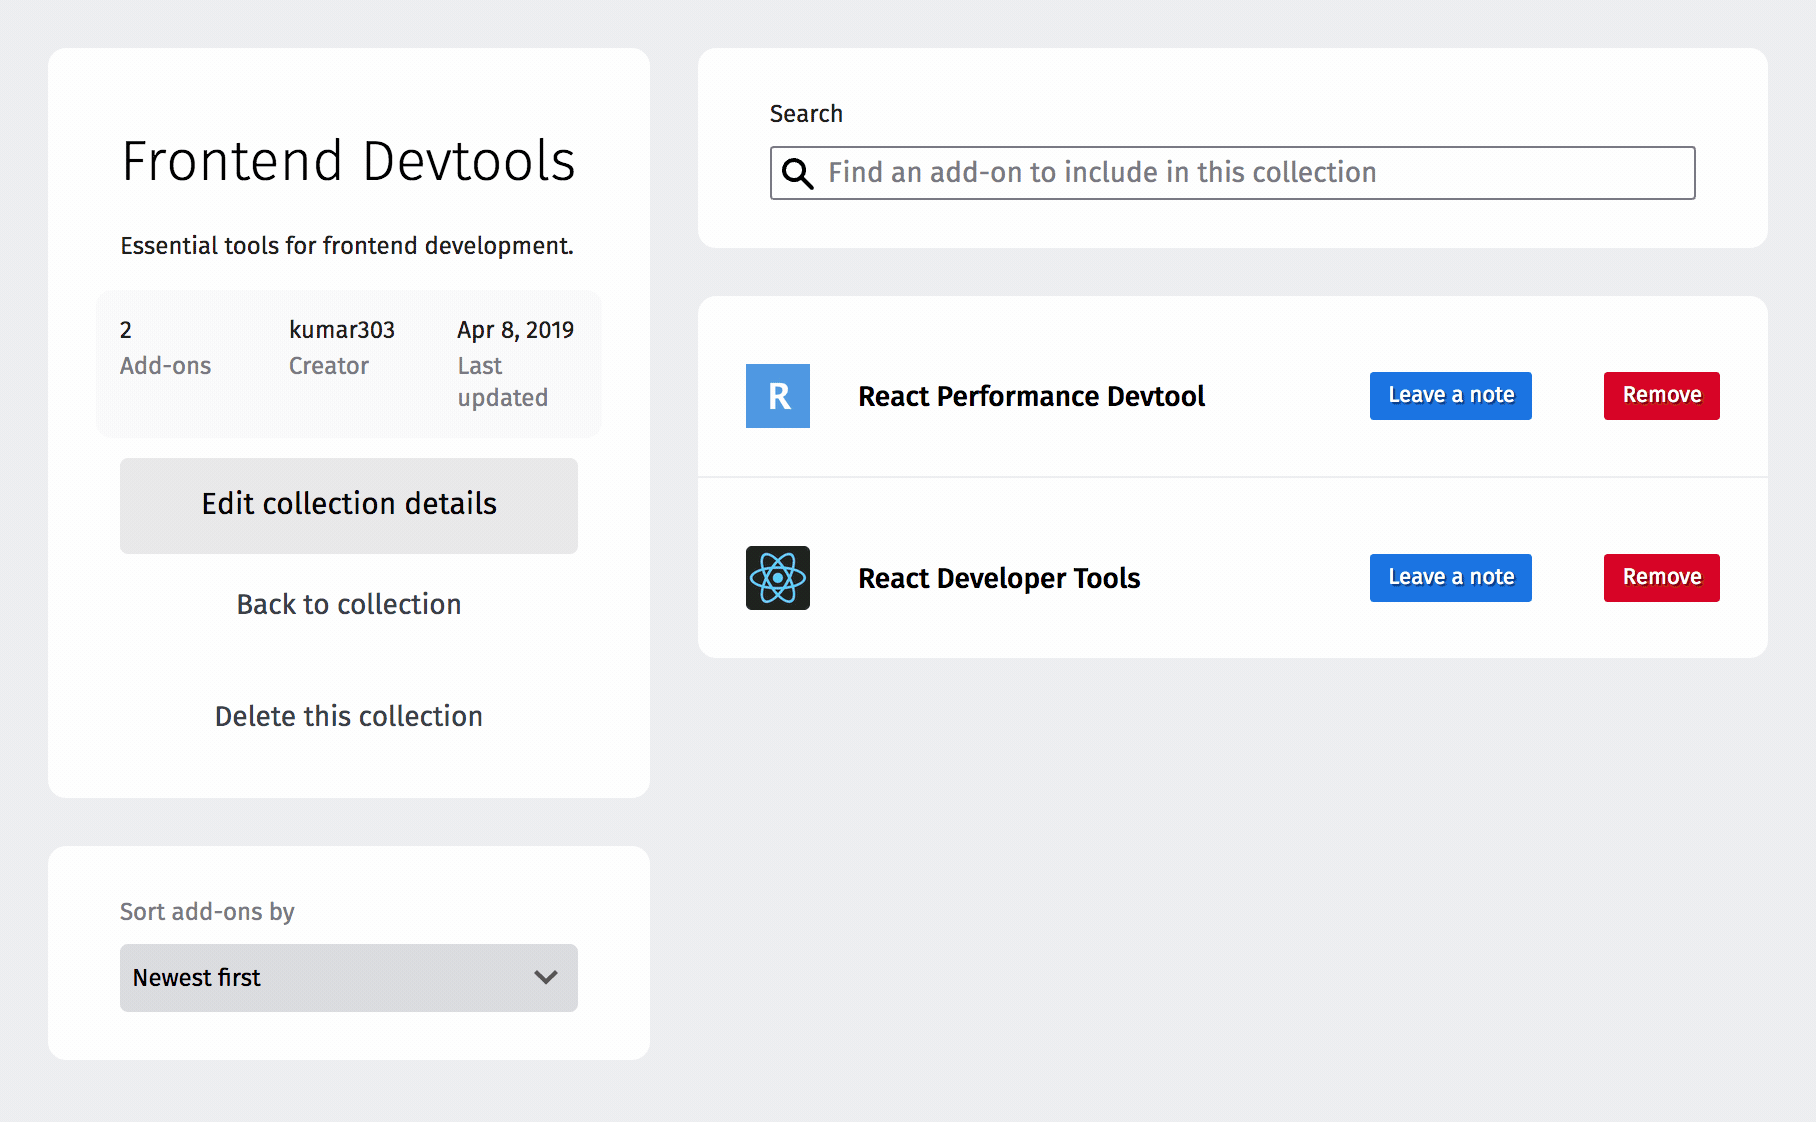Viewport: 1816px width, 1122px height.
Task: Follow the "Back to collection" link
Action: tap(349, 604)
